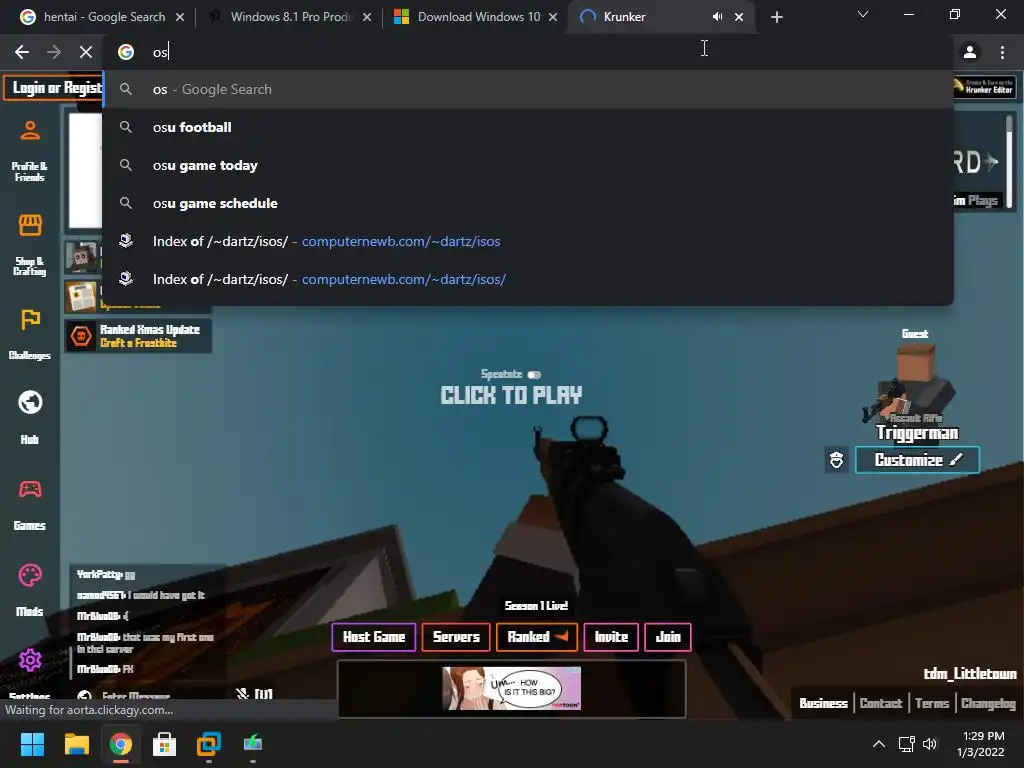Click the Servers button

pyautogui.click(x=456, y=637)
